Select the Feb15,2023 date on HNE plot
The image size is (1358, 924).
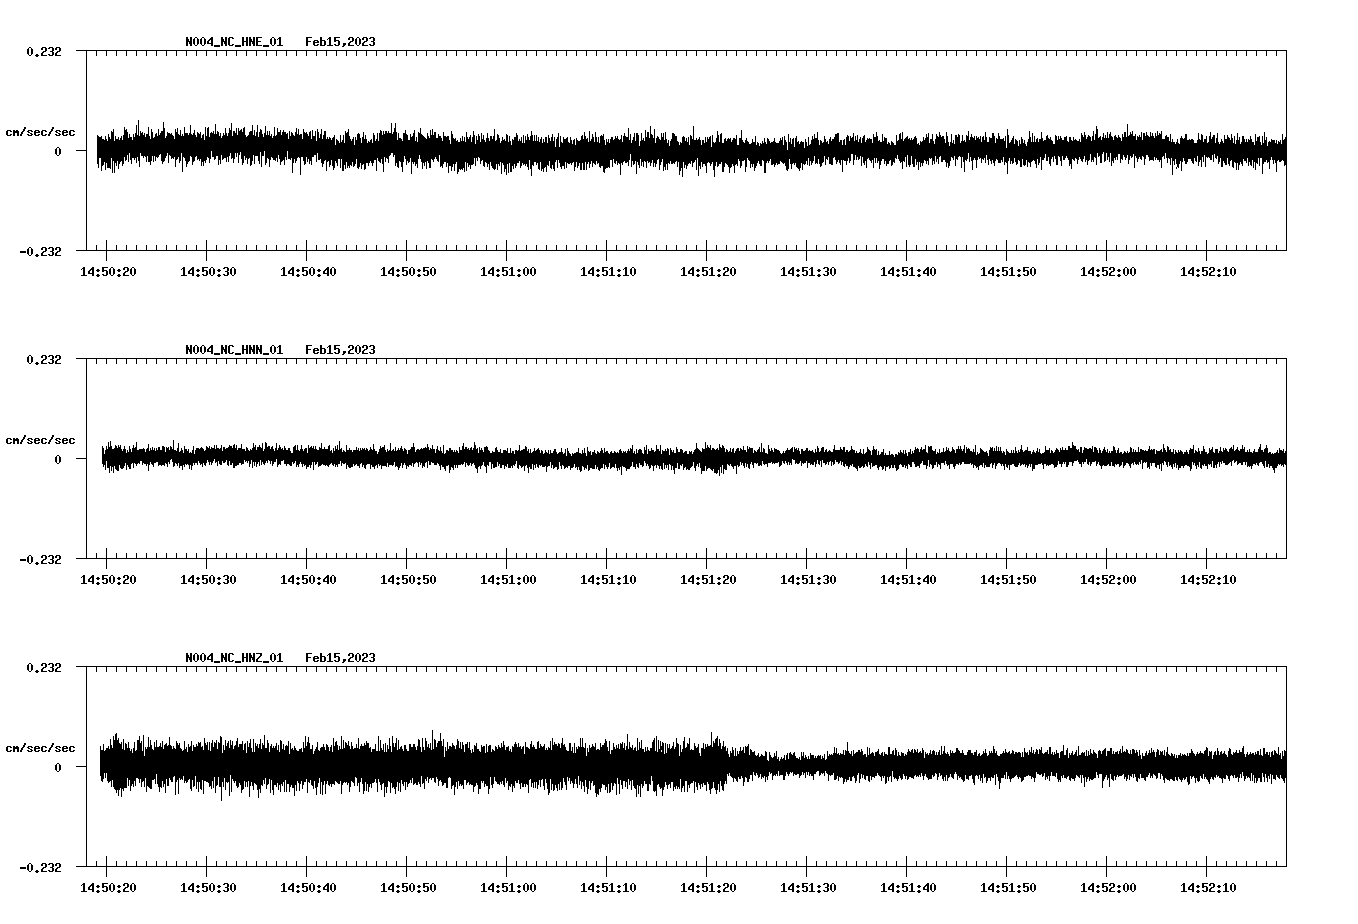point(340,42)
